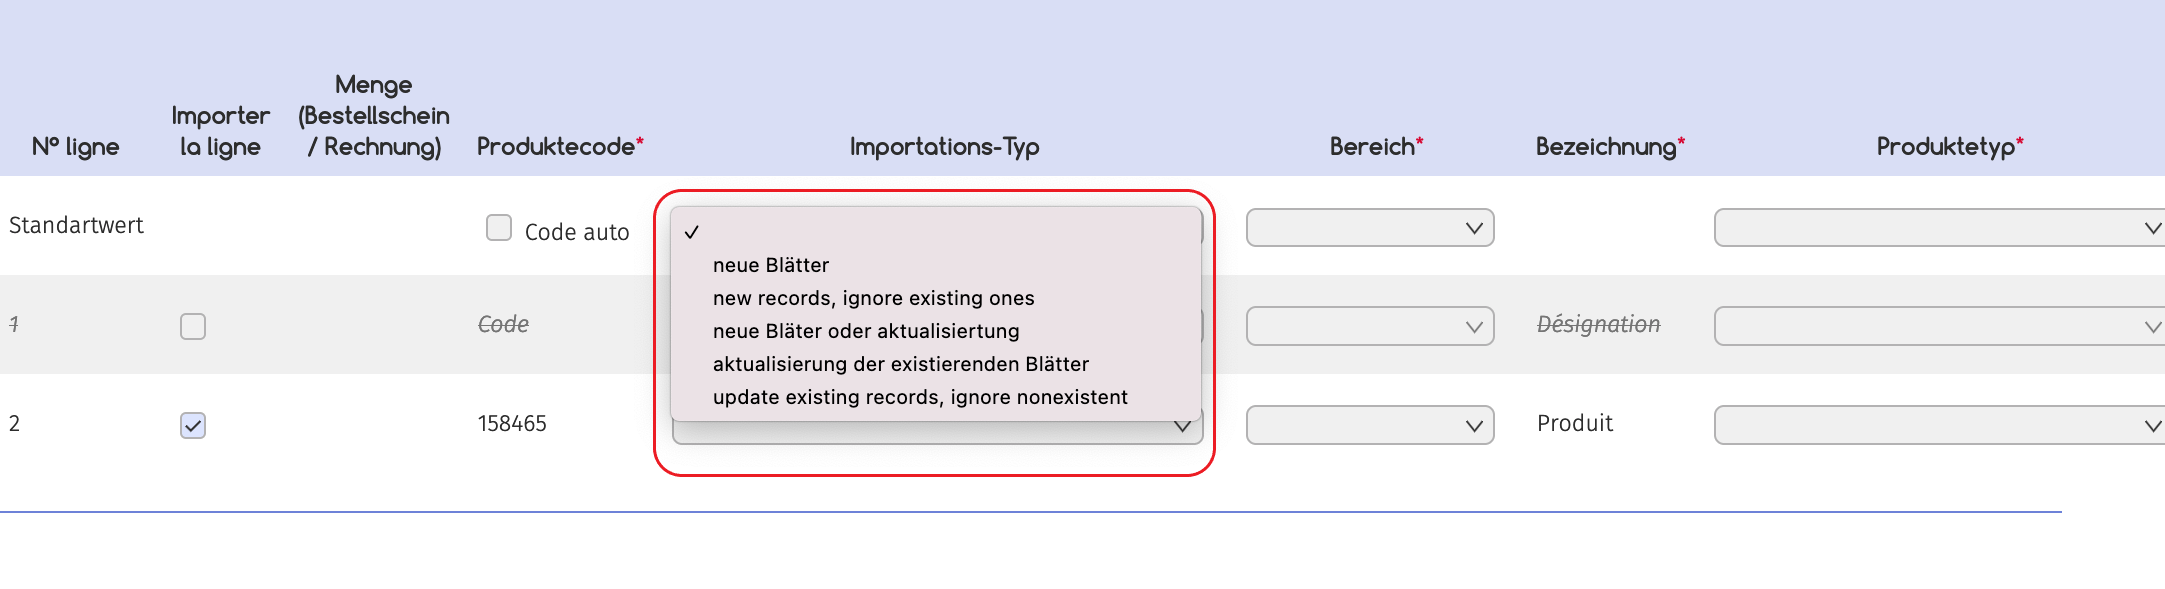
Task: Open the Bereich dropdown for line 1
Action: [1370, 326]
